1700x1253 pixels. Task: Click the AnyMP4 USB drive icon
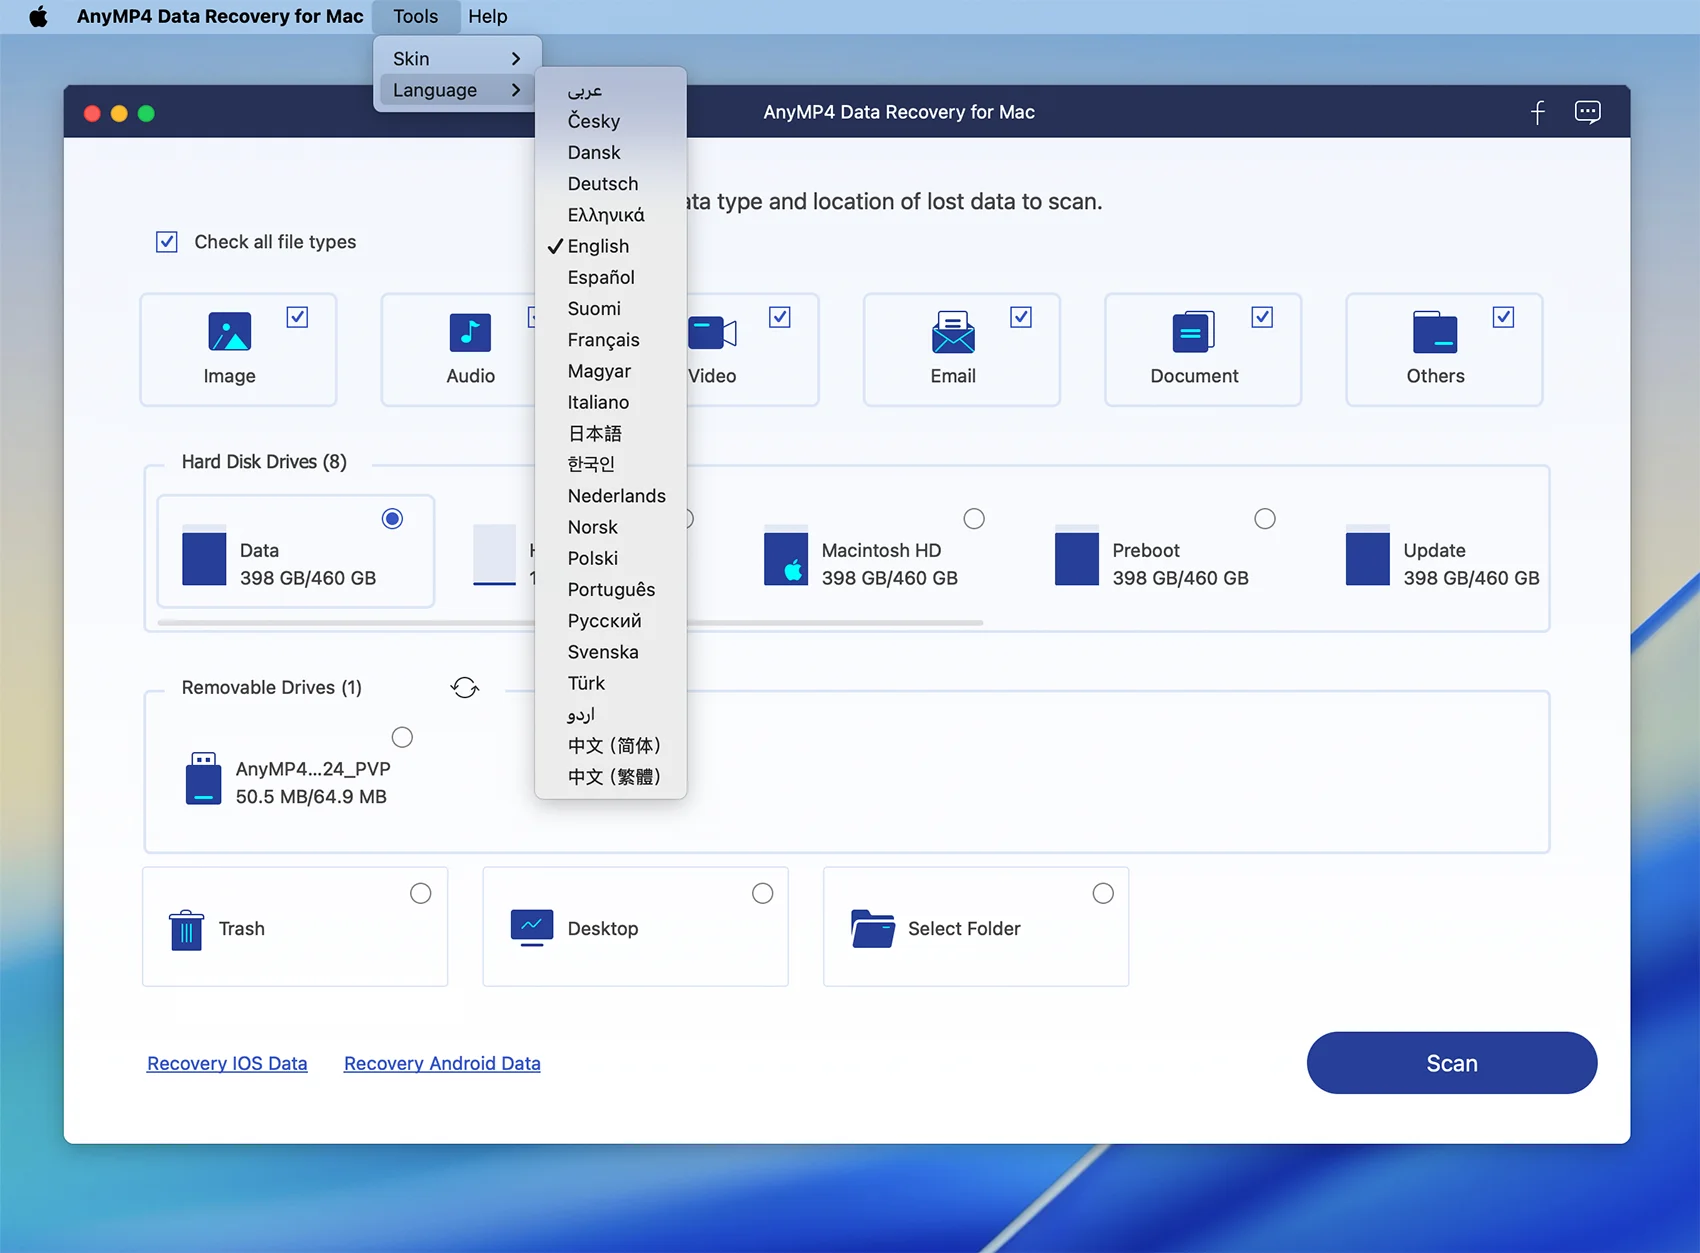203,779
